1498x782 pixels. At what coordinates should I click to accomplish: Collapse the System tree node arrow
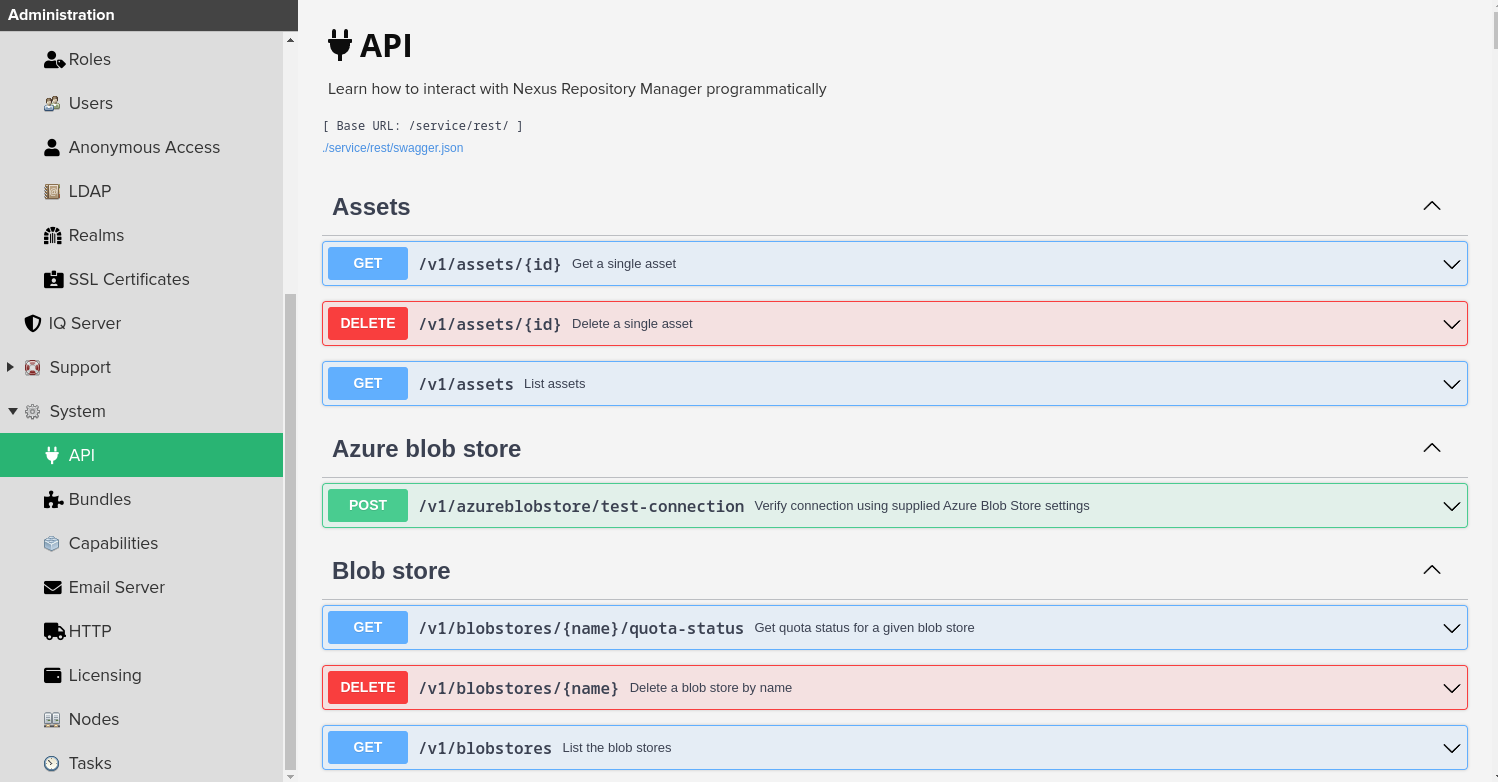[12, 412]
